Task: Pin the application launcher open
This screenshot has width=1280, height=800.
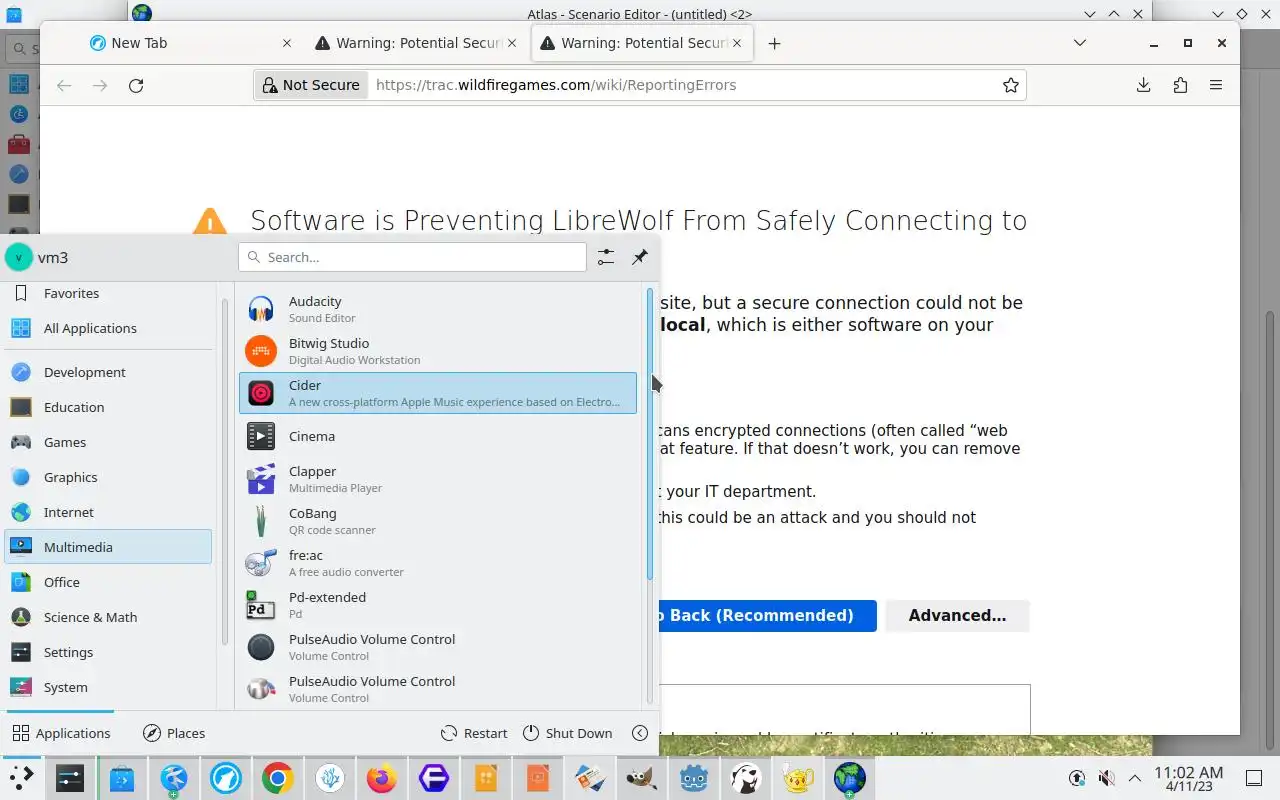Action: coord(640,257)
